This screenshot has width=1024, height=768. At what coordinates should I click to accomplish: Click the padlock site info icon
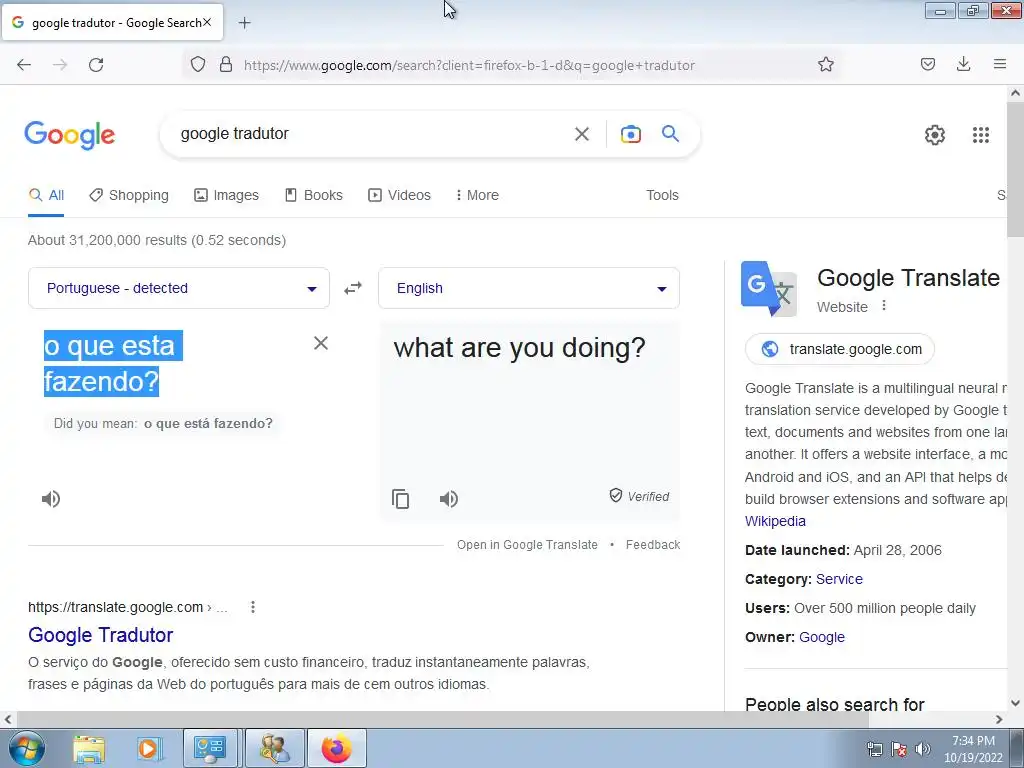tap(226, 65)
